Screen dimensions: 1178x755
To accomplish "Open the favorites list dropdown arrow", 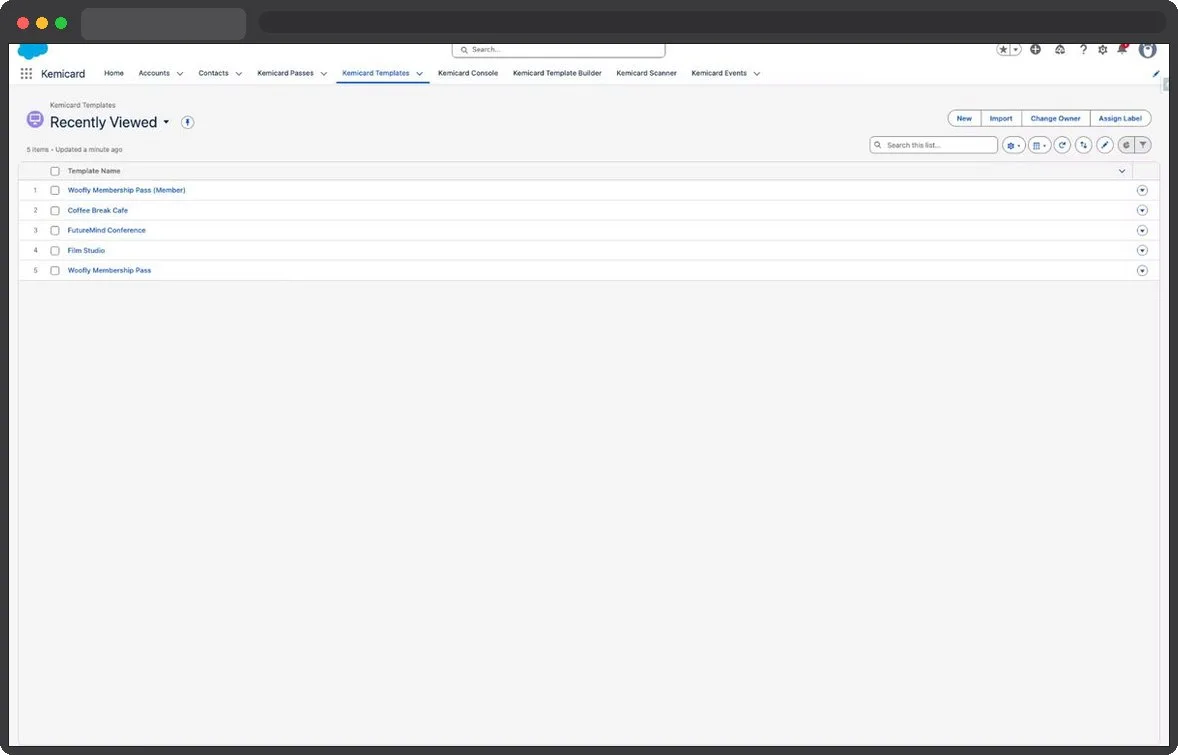I will pos(1016,50).
